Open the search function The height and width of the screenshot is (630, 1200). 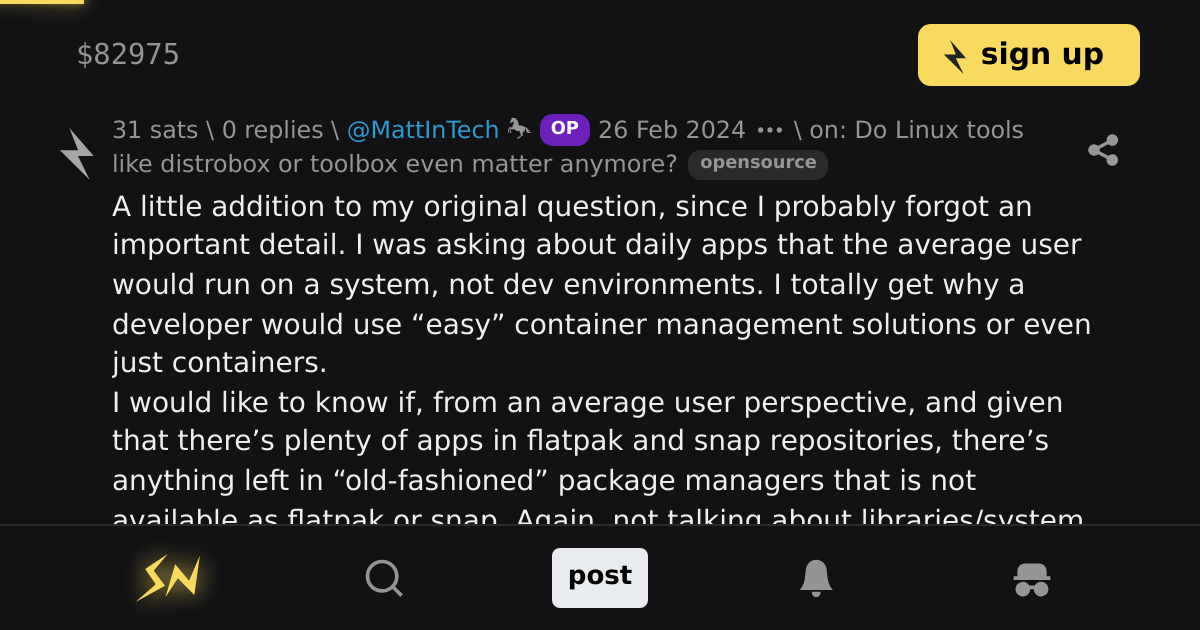pos(384,578)
